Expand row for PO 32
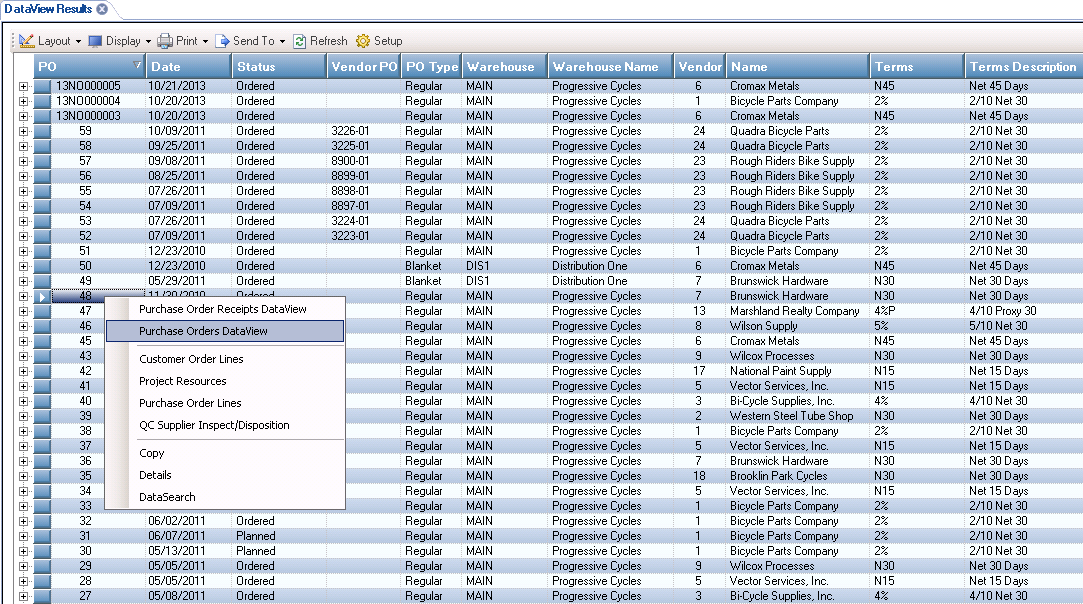This screenshot has height=604, width=1083. [23, 521]
